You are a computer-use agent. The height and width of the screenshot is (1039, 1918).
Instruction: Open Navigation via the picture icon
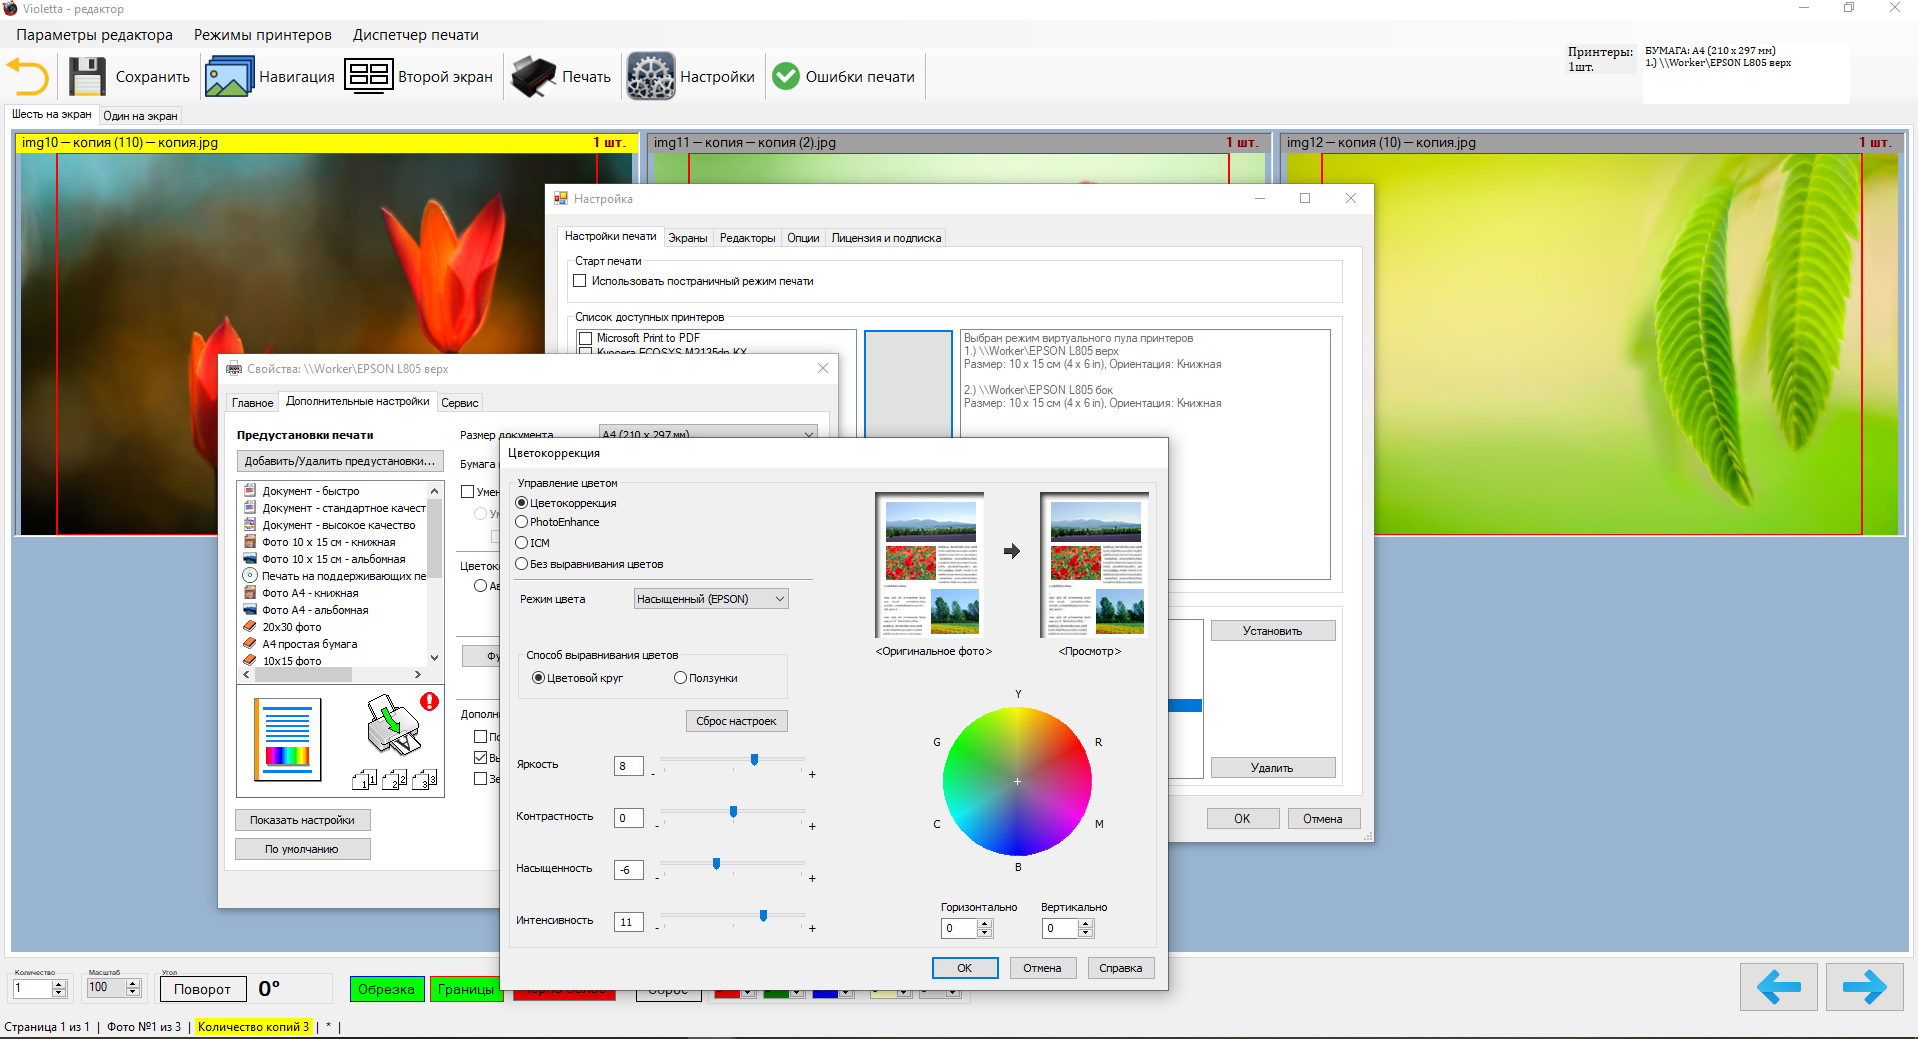[x=229, y=77]
